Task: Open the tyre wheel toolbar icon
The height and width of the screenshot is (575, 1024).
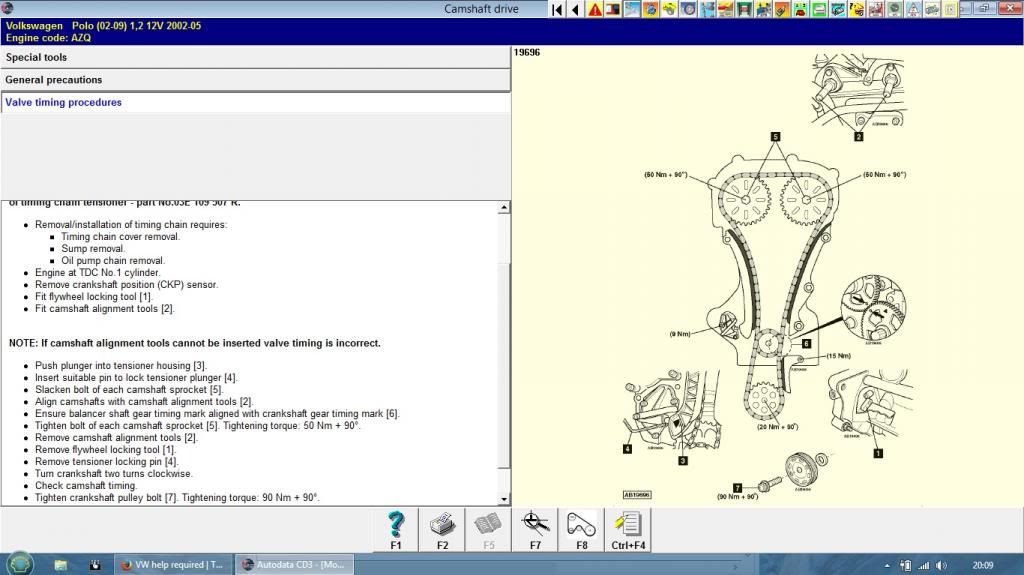Action: point(688,9)
